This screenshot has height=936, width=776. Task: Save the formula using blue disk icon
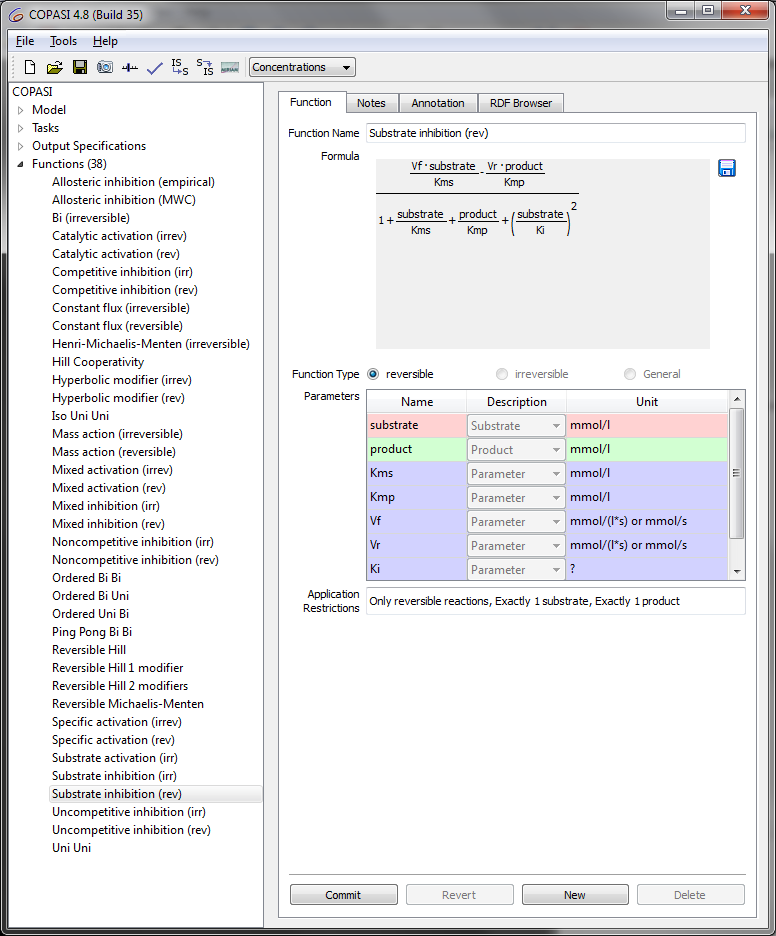click(x=727, y=168)
